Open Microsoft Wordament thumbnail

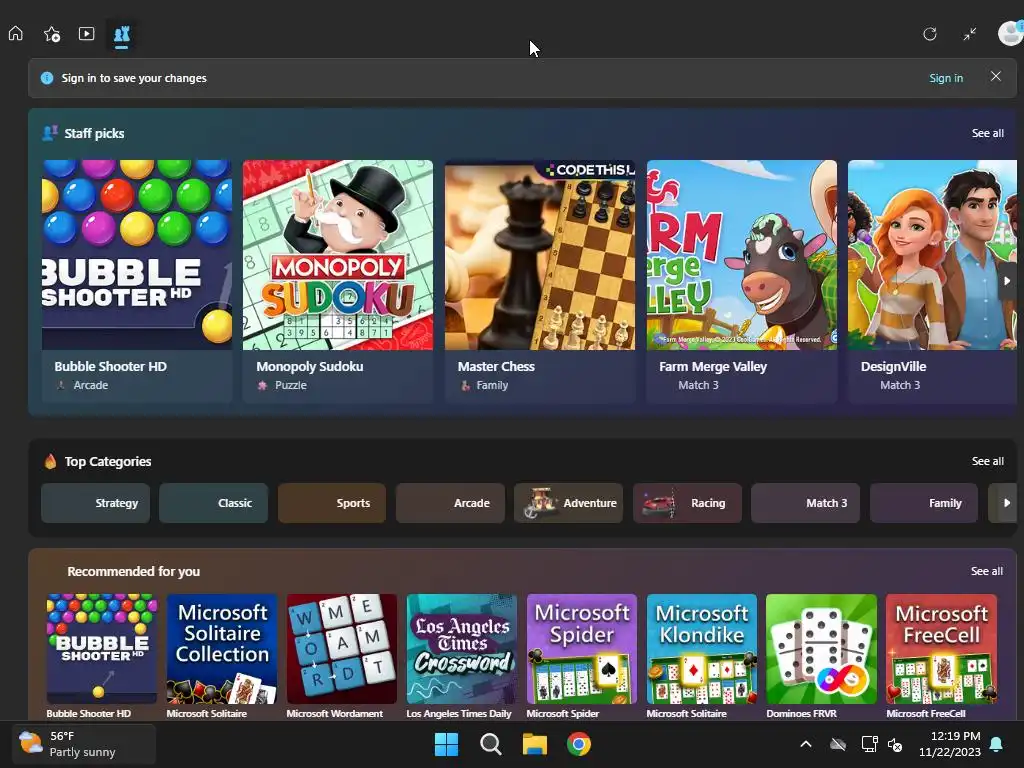coord(342,648)
